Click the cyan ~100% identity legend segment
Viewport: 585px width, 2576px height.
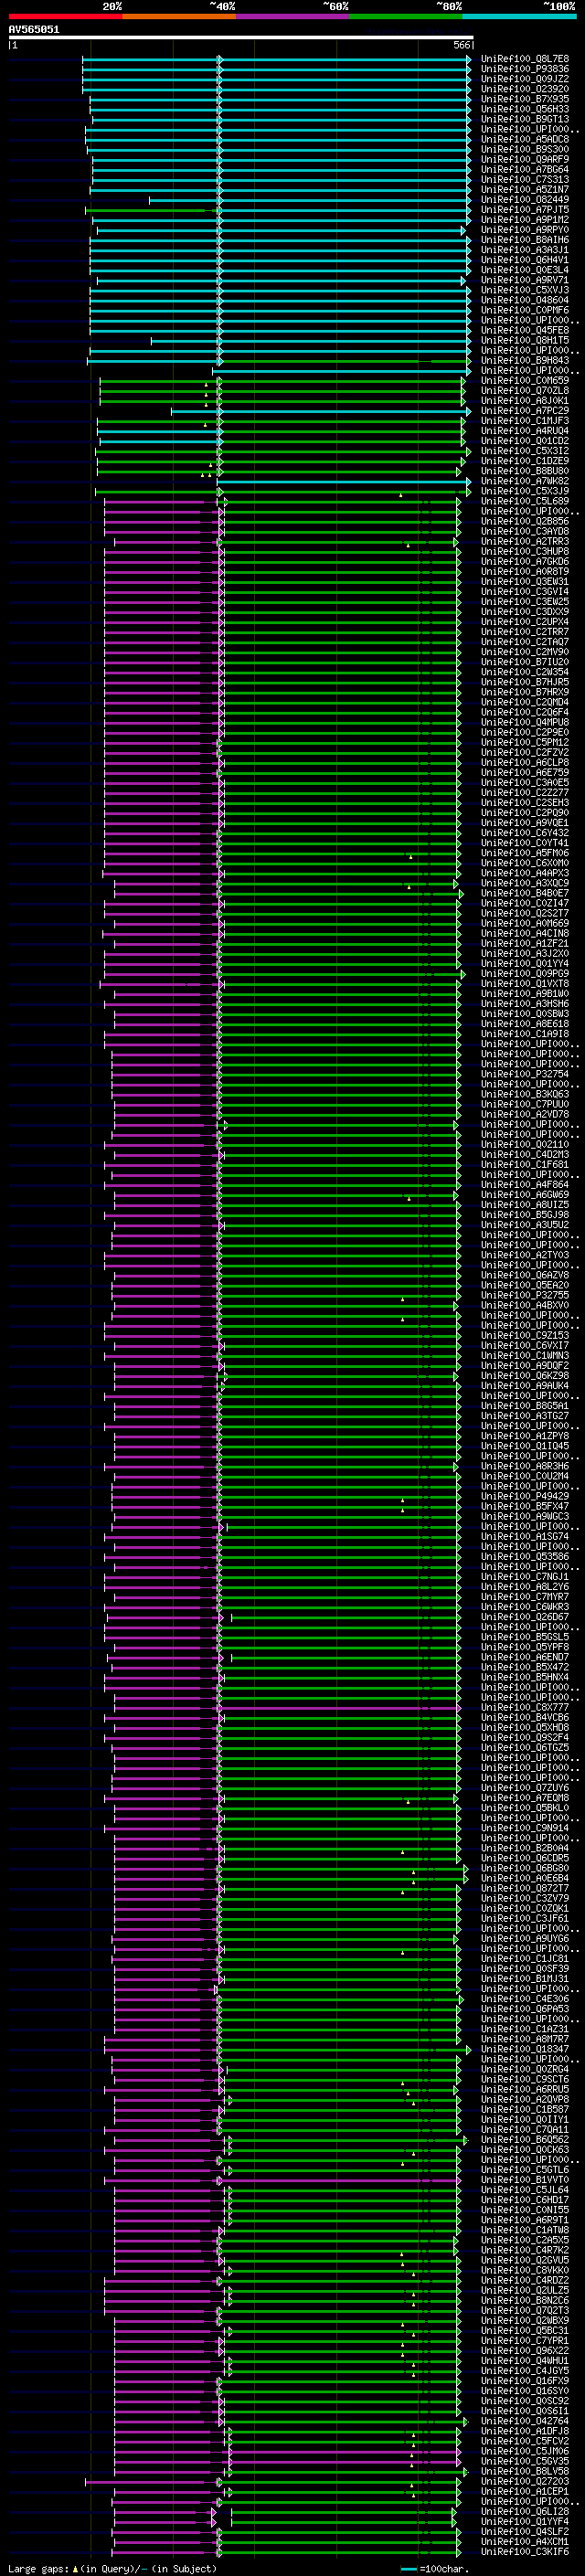[519, 16]
